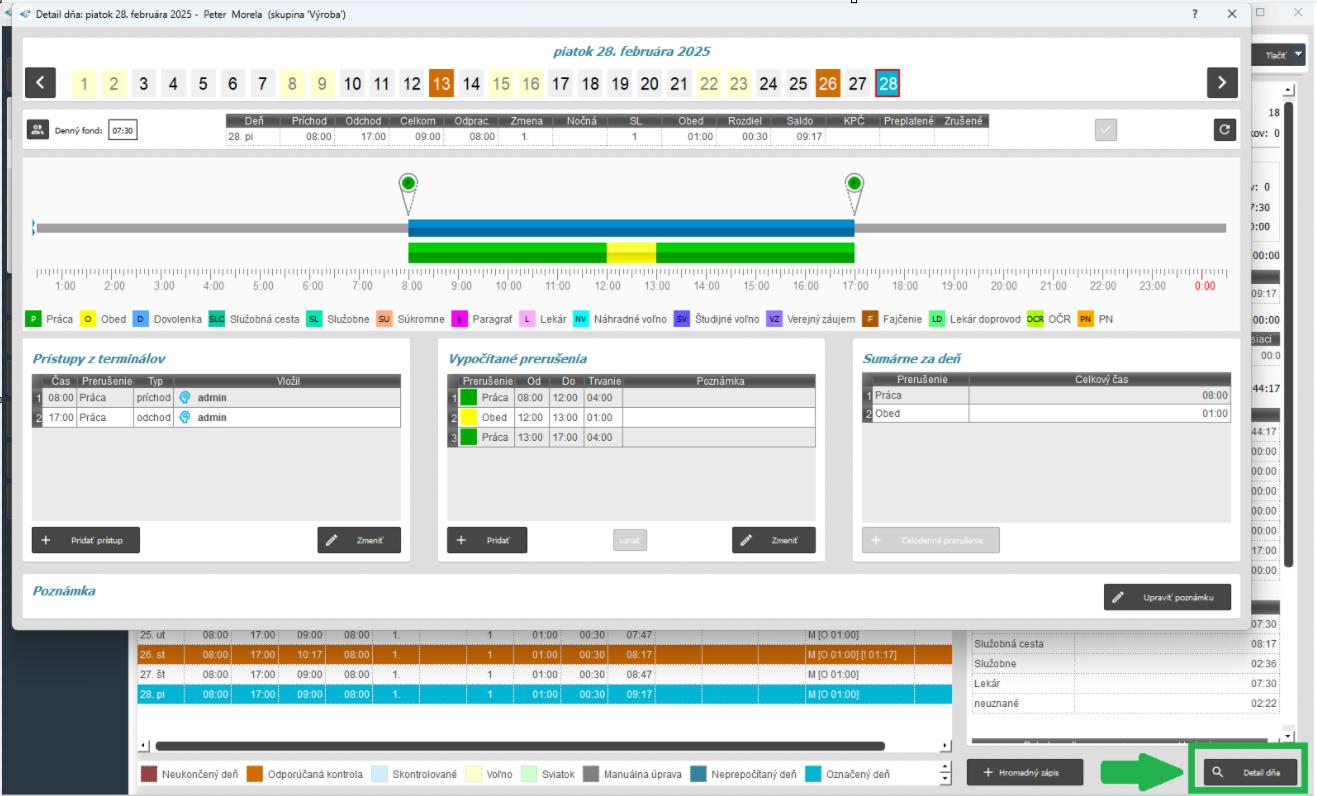
Task: Select the 17:00 odchod access row
Action: pyautogui.click(x=216, y=418)
